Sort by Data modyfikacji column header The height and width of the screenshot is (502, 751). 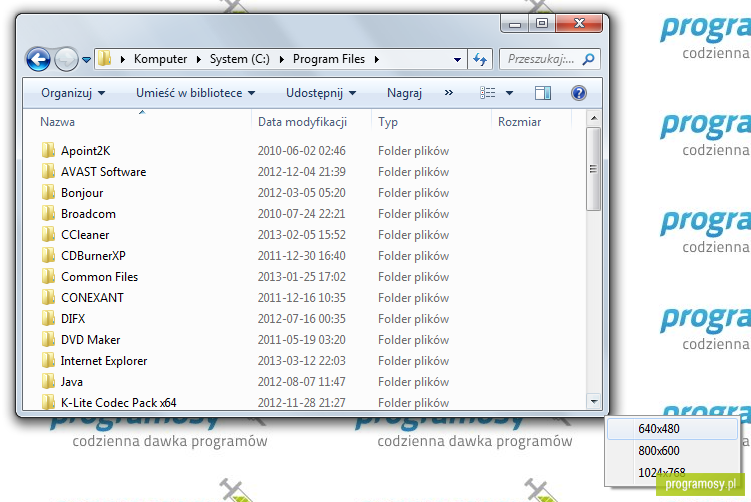click(302, 122)
